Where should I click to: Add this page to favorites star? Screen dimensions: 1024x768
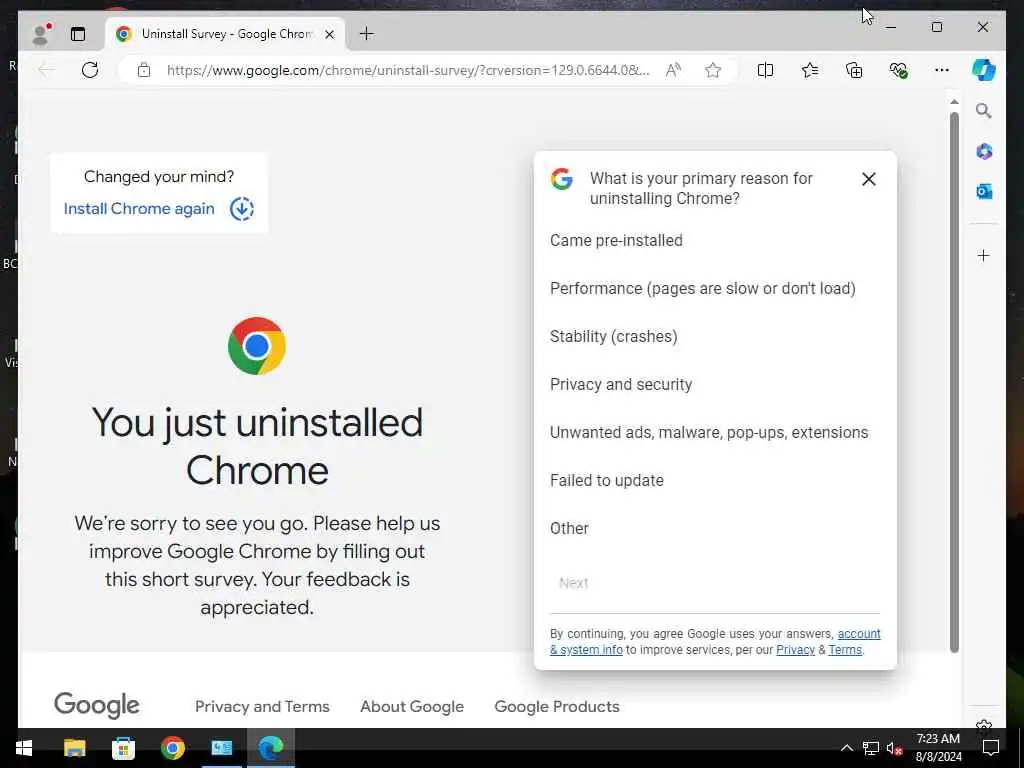[x=713, y=70]
